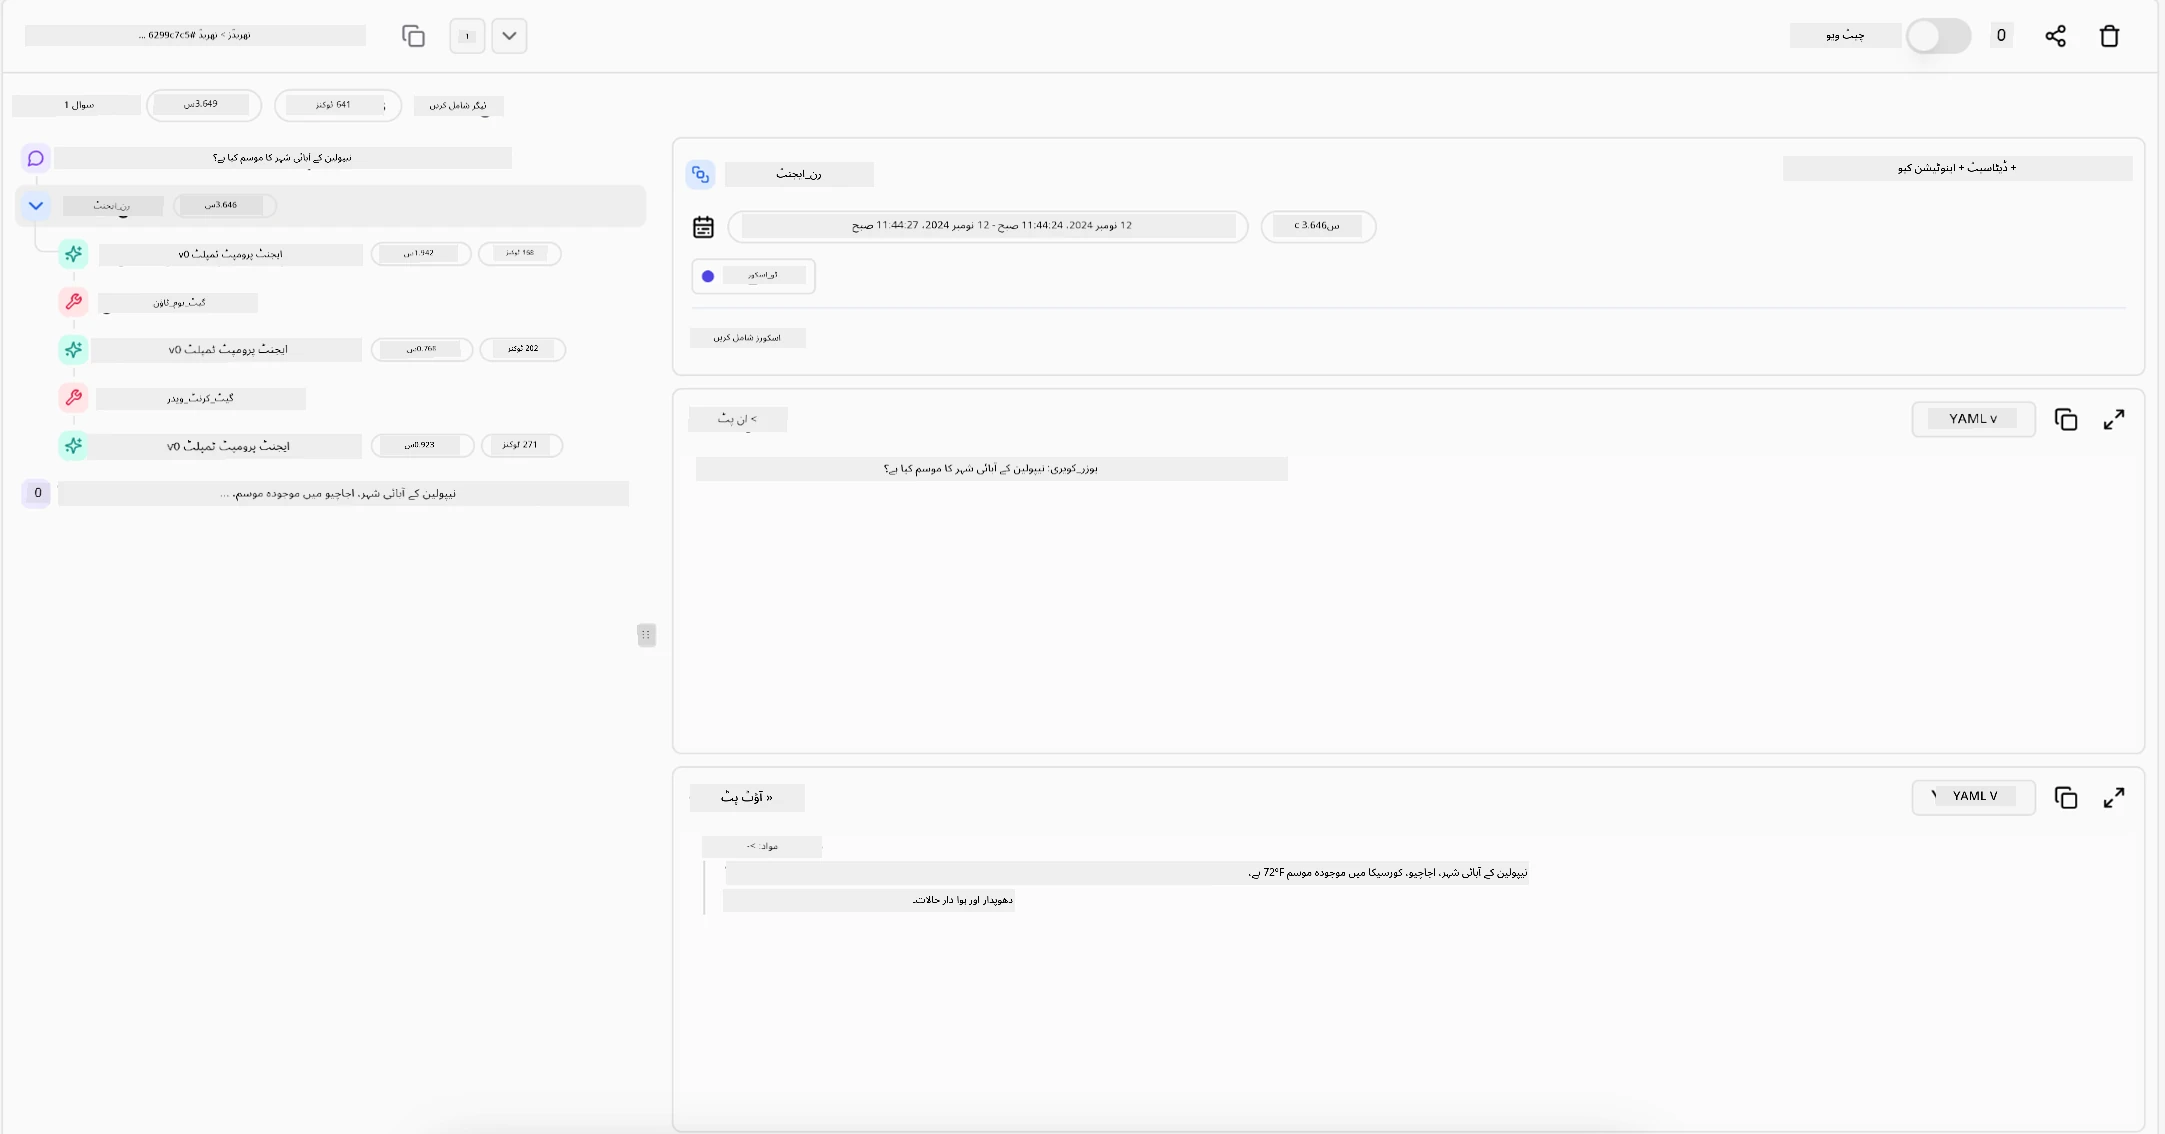Image resolution: width=2165 pixels, height=1134 pixels.
Task: Copy the input section content
Action: [x=2065, y=420]
